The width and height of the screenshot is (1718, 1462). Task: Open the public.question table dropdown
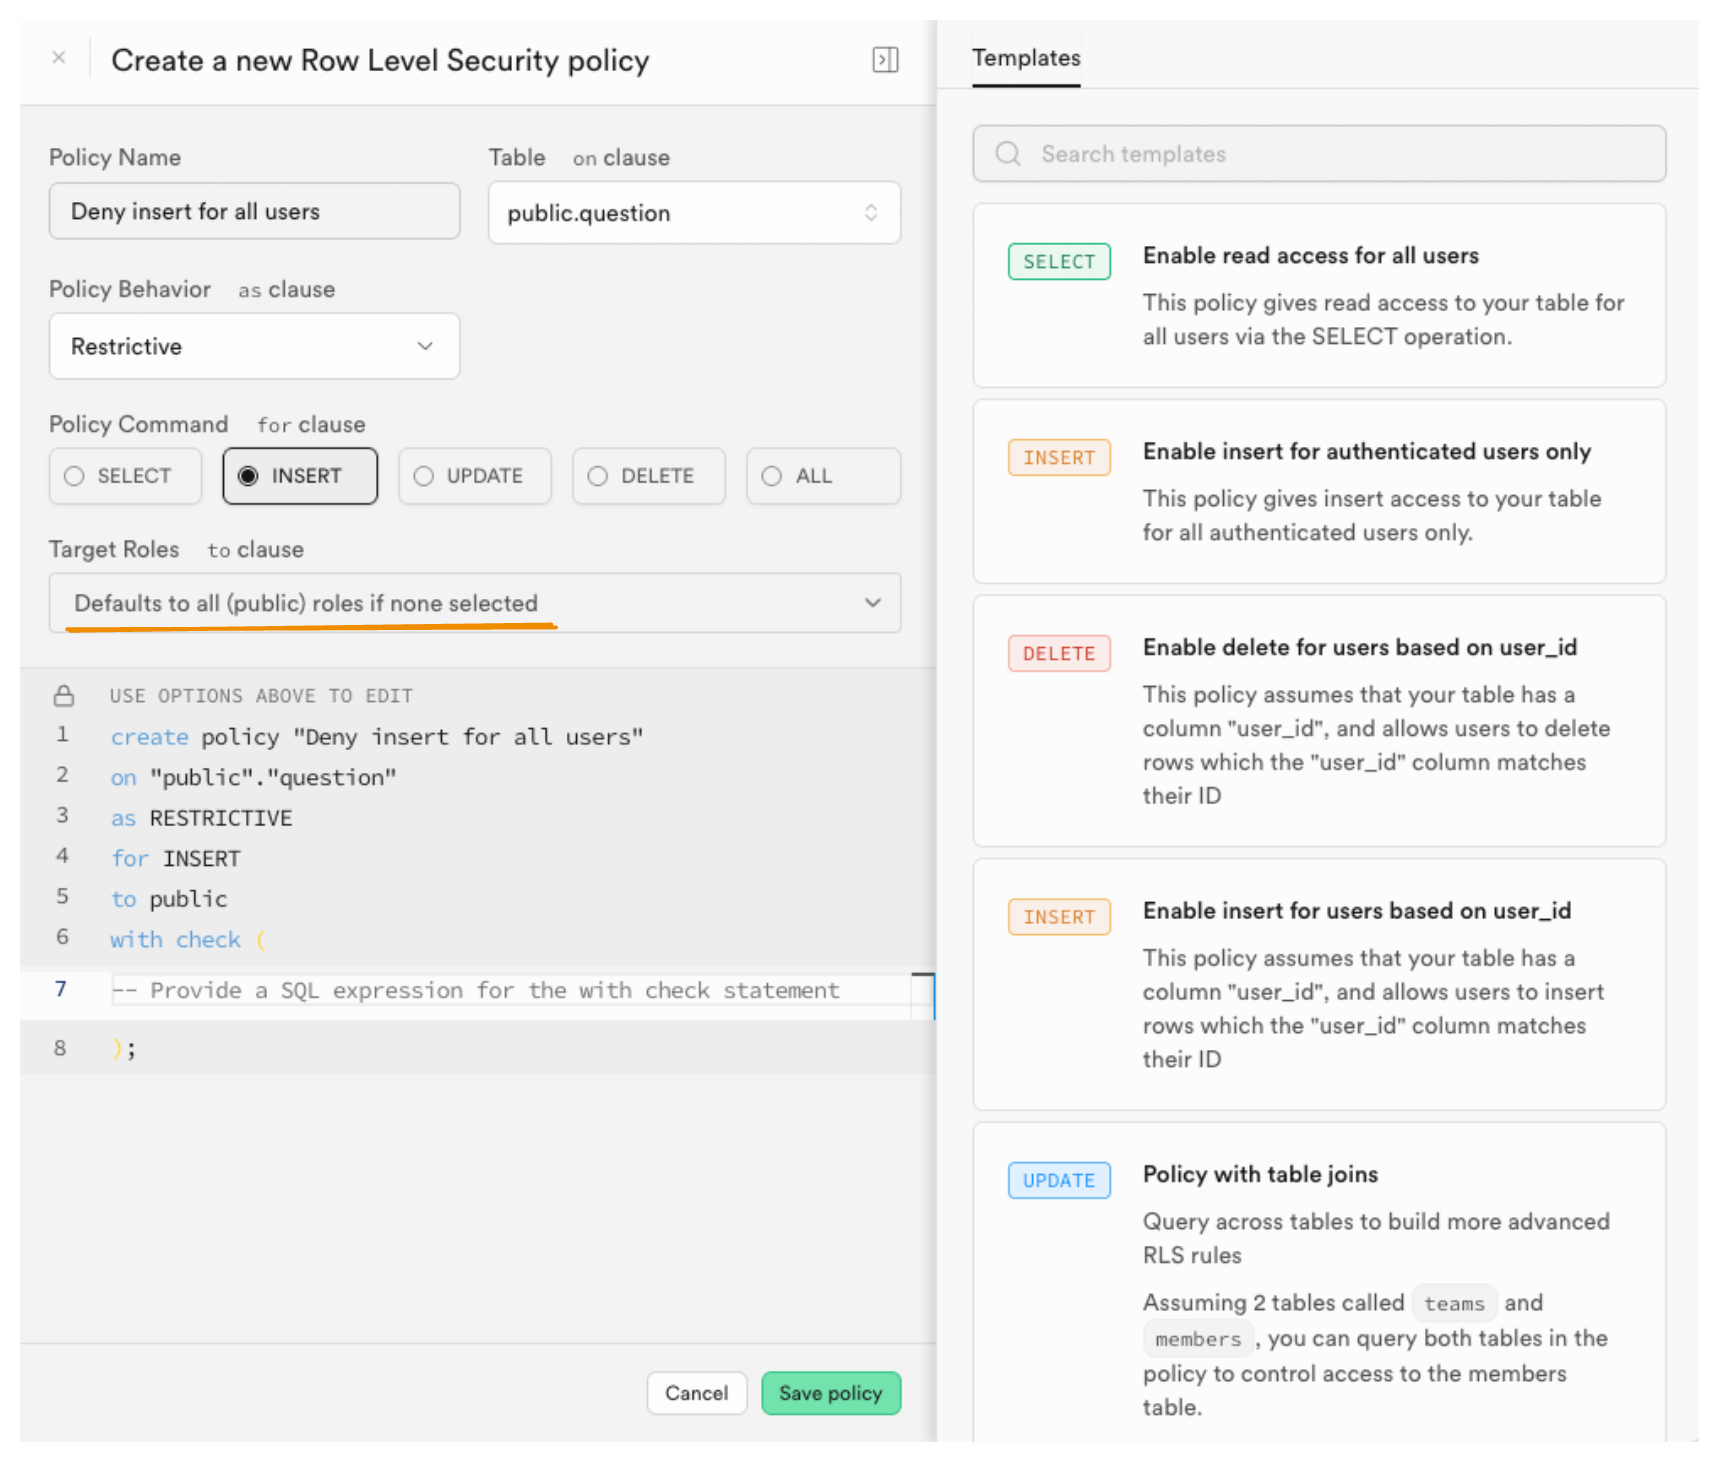coord(693,213)
